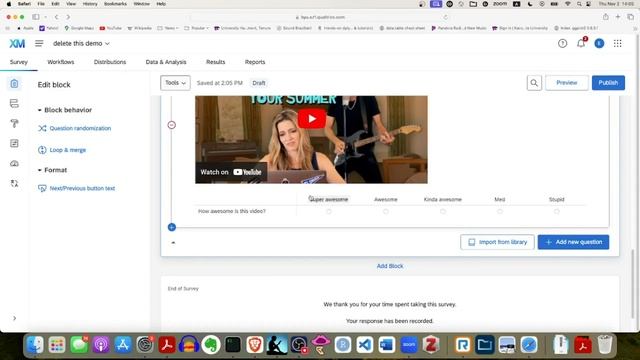Click the Preview button
Image resolution: width=640 pixels, height=360 pixels.
tap(567, 83)
